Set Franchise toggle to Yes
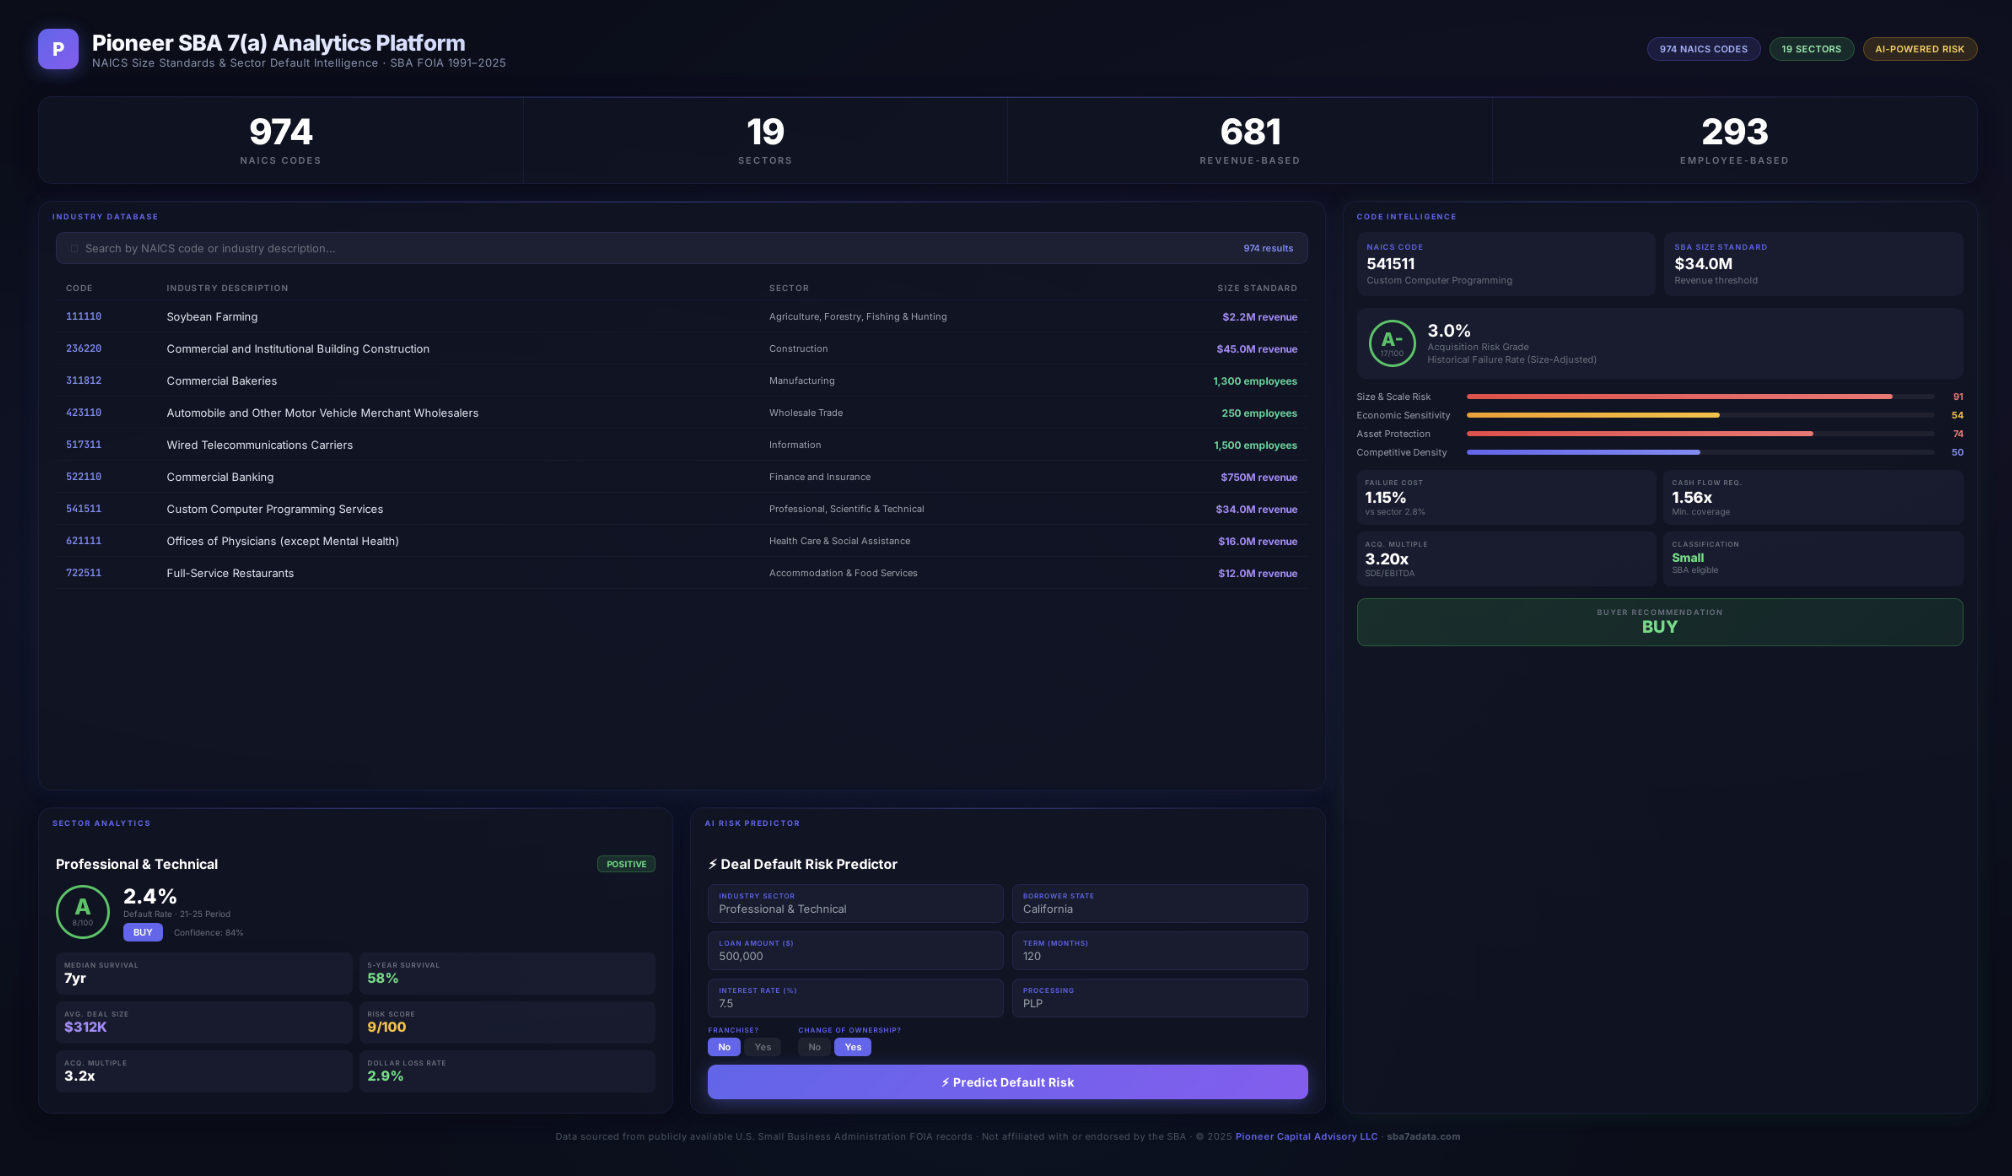Image resolution: width=2012 pixels, height=1176 pixels. (762, 1047)
